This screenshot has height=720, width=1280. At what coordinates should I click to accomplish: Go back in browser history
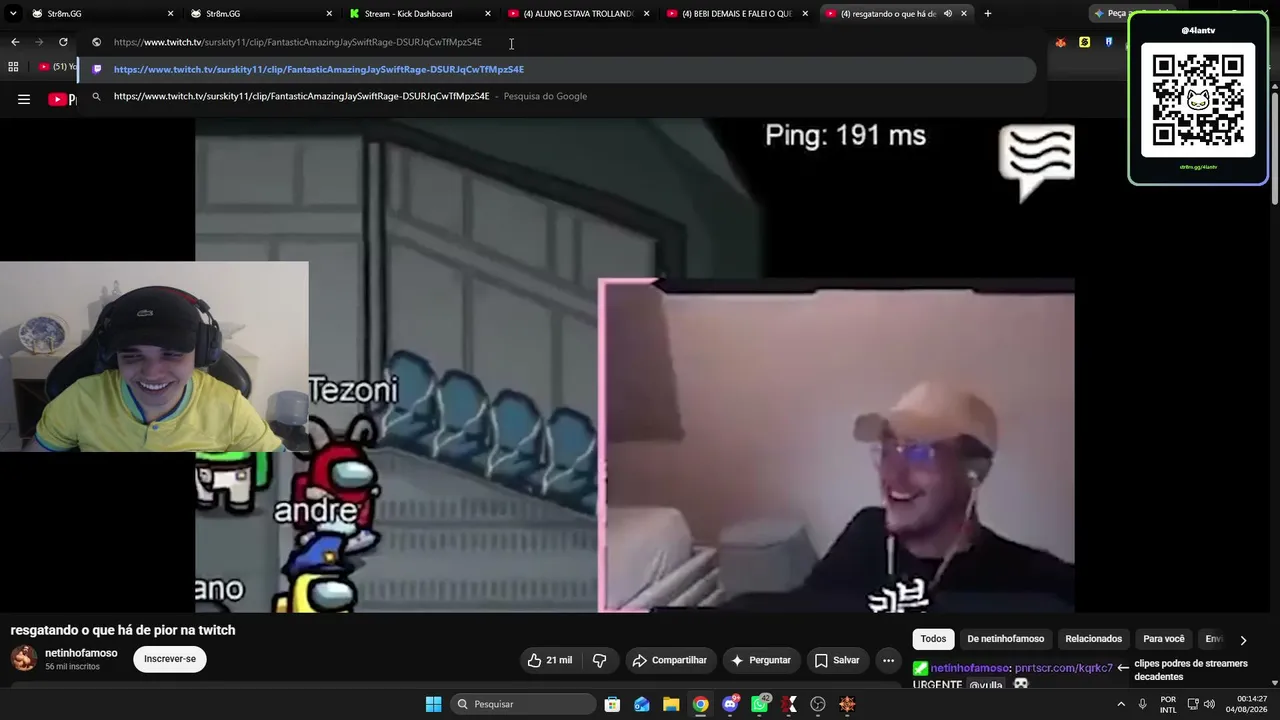(15, 42)
